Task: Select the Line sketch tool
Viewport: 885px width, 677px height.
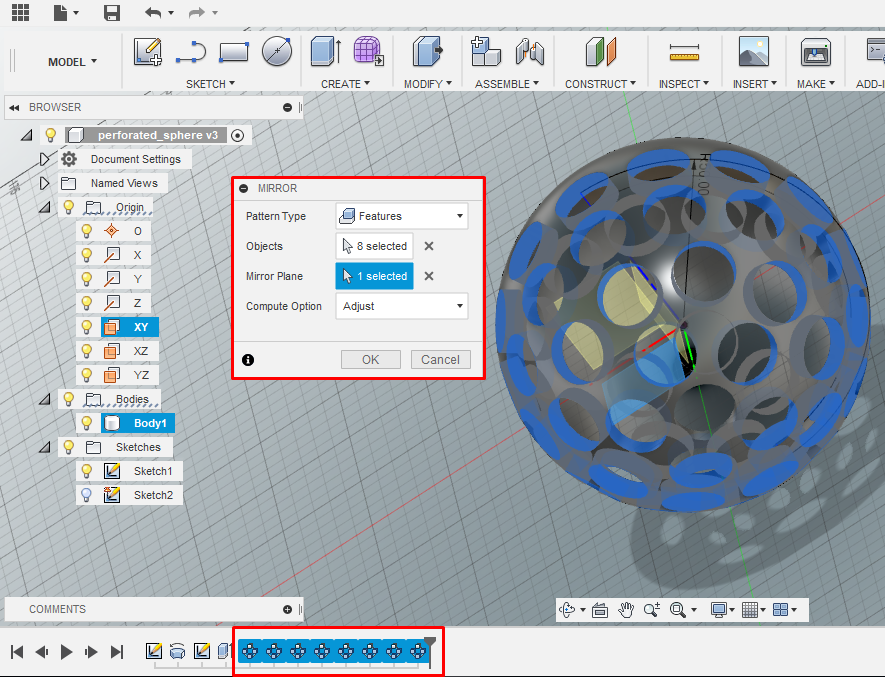Action: coord(191,53)
